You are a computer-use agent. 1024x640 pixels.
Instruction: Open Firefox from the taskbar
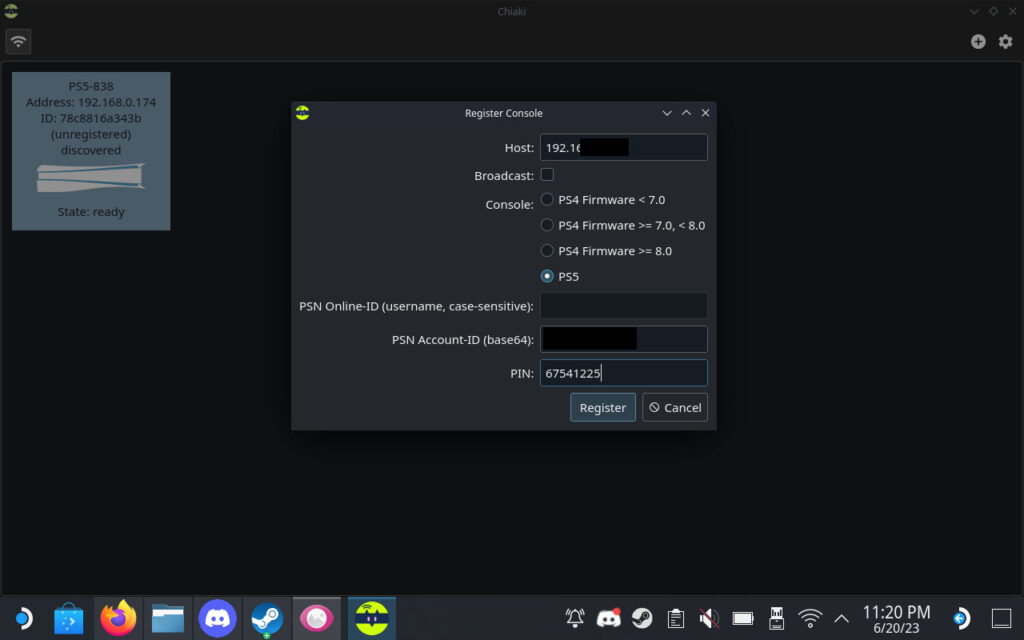[118, 618]
